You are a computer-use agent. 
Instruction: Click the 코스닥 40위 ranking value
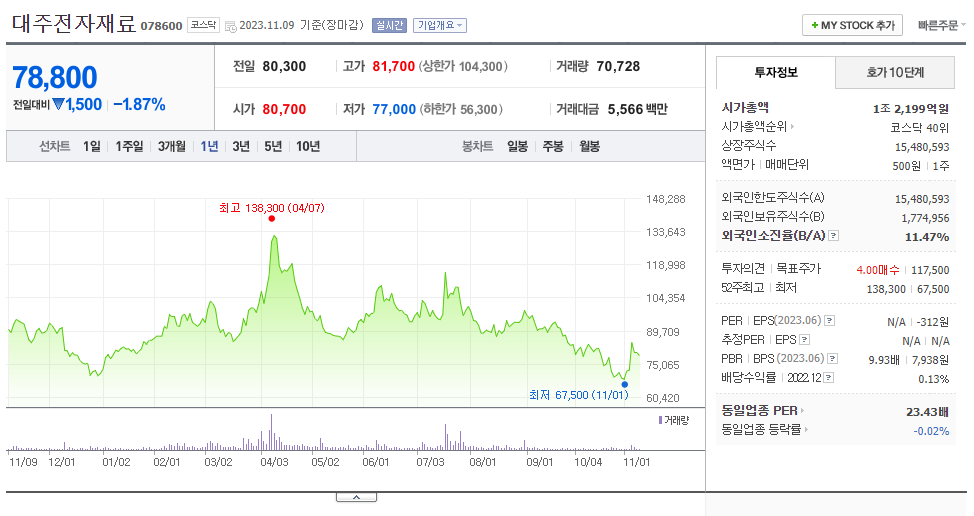click(x=919, y=128)
